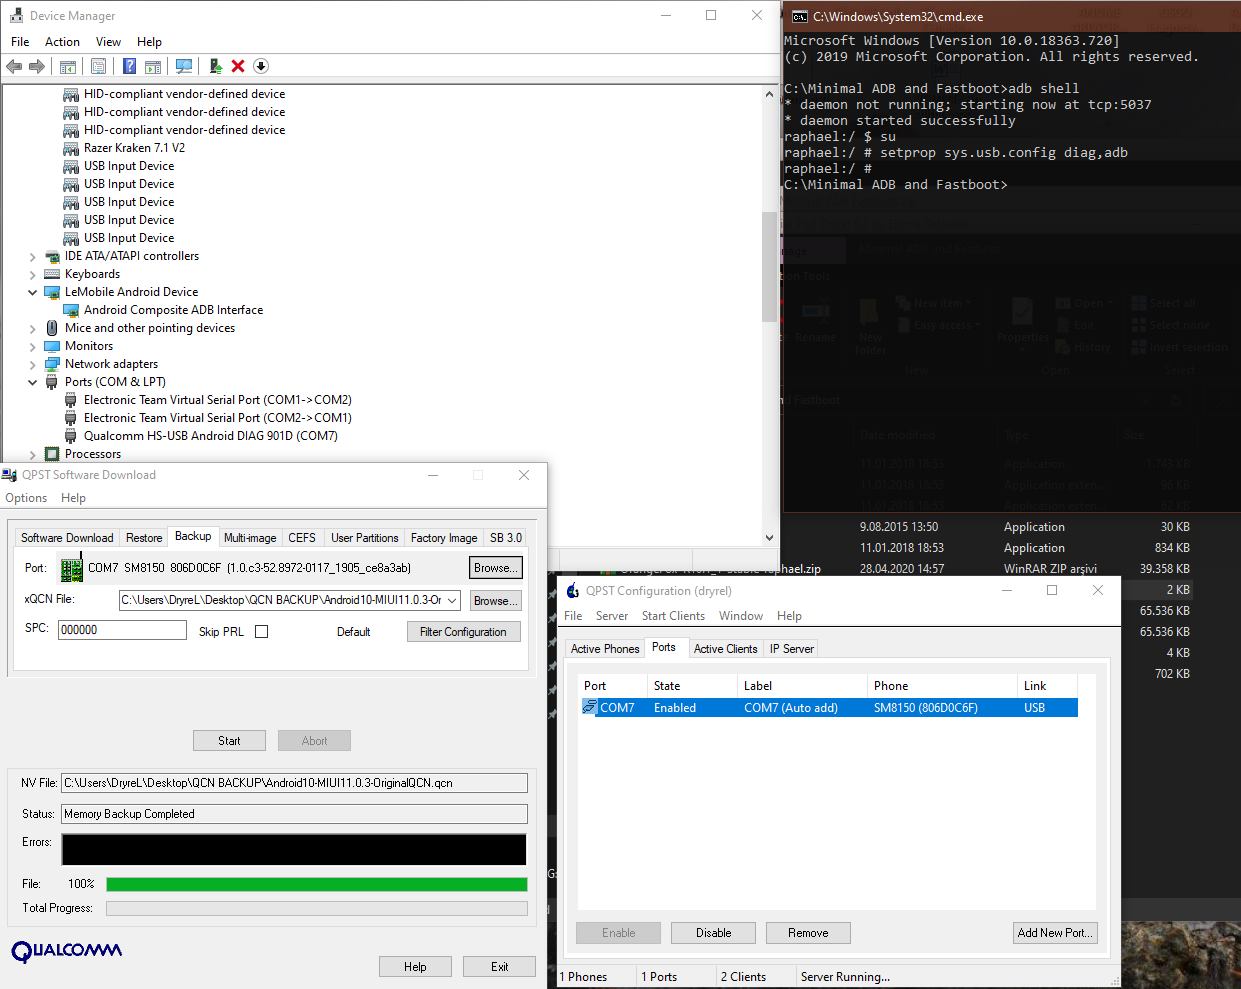Open Options menu in QPST Software Download
This screenshot has height=989, width=1241.
pos(26,498)
